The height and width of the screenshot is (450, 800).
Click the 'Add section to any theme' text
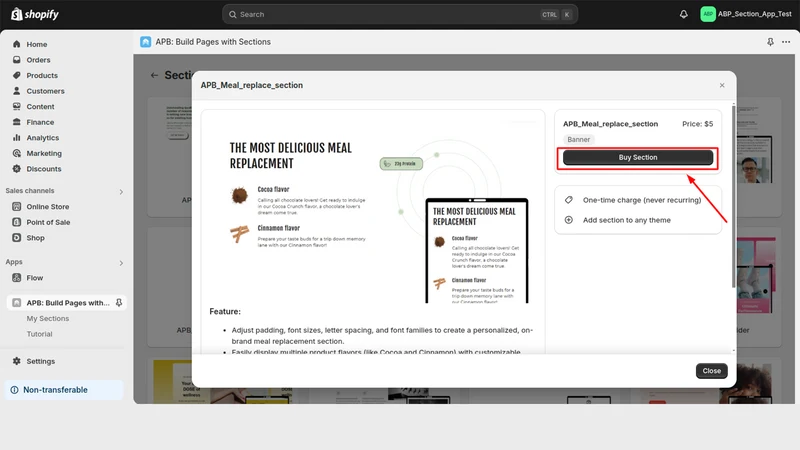(627, 220)
